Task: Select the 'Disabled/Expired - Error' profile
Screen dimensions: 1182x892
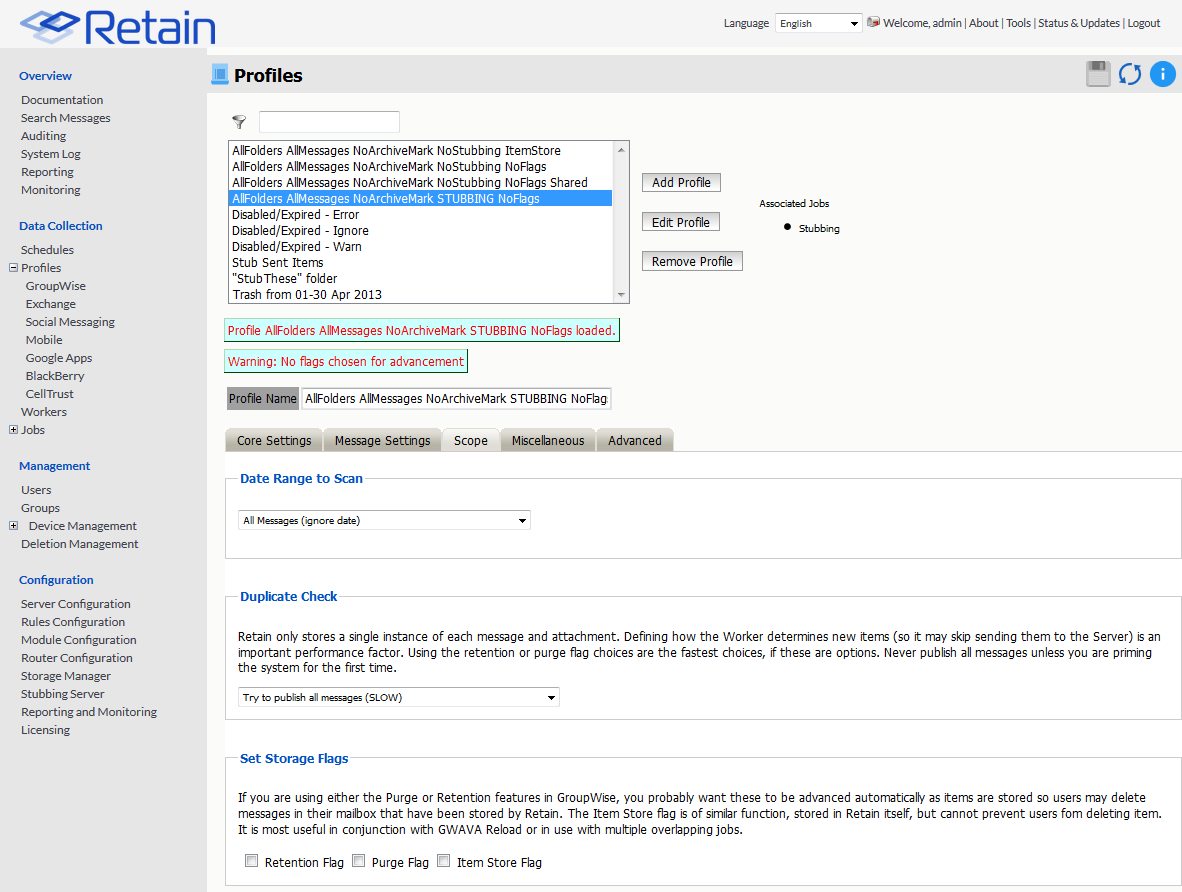Action: 421,215
